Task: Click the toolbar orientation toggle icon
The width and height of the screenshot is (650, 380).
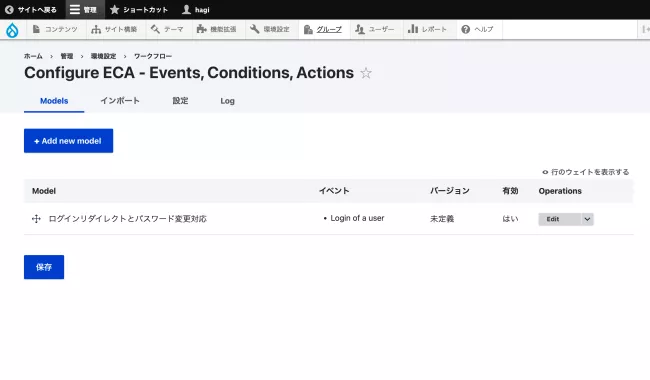Action: [x=645, y=29]
